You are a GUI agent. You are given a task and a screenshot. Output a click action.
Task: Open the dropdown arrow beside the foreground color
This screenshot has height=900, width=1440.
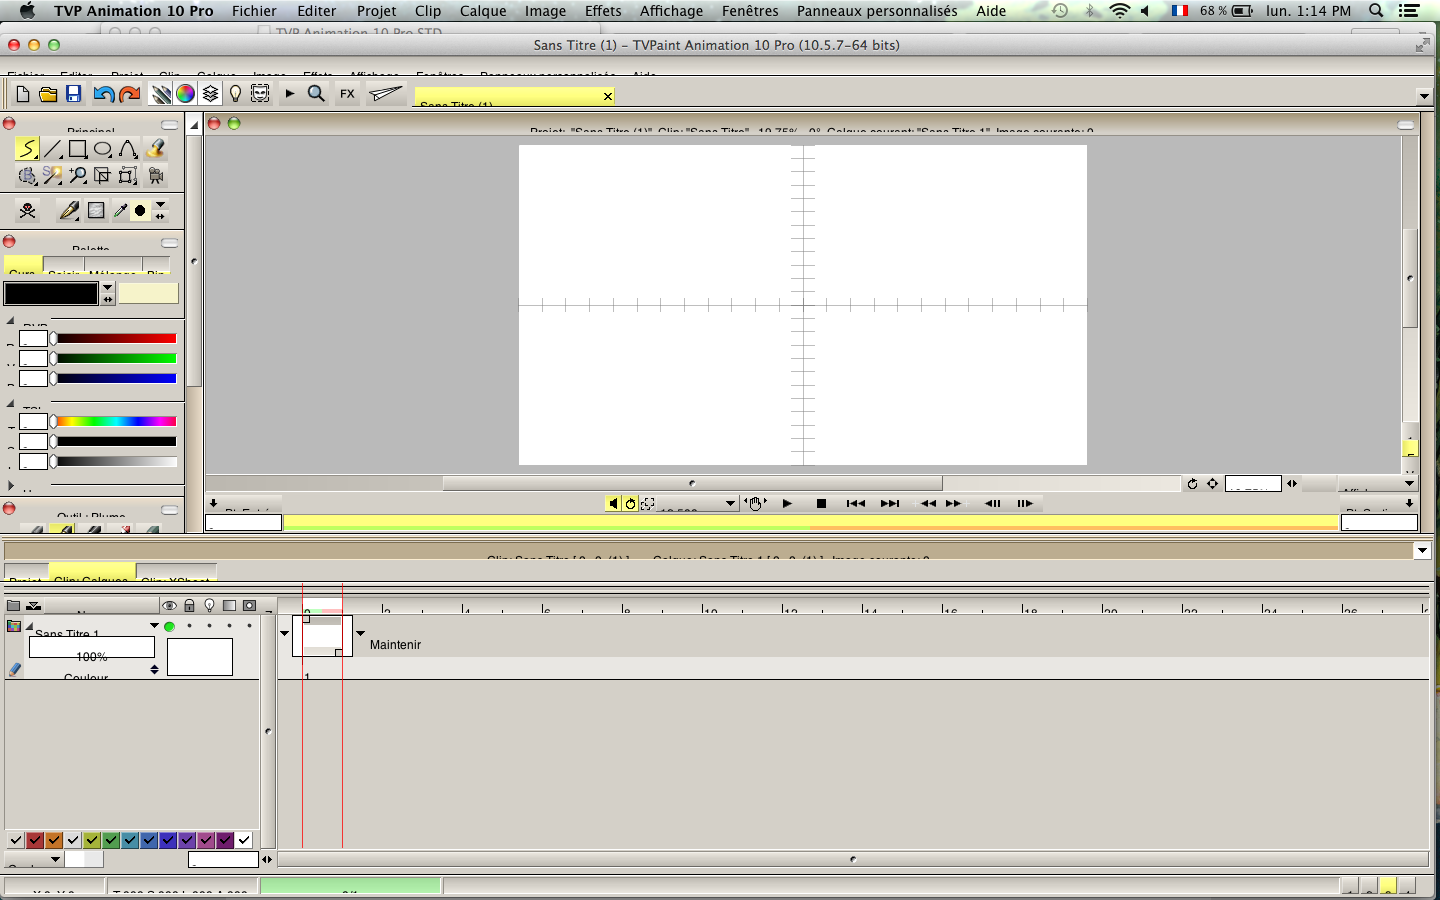(x=107, y=287)
